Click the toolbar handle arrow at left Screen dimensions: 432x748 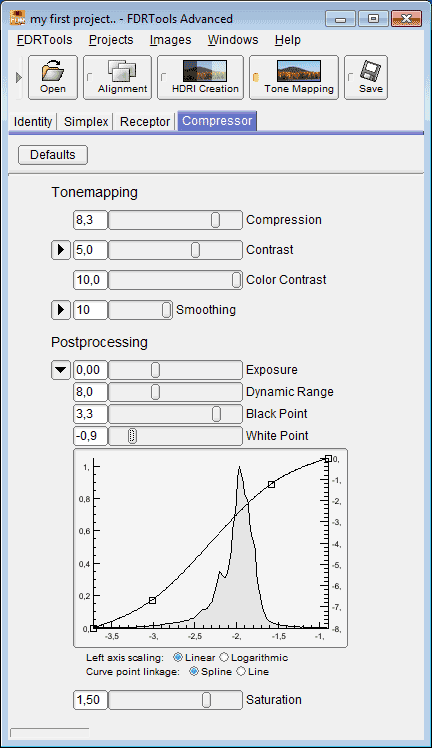point(19,77)
